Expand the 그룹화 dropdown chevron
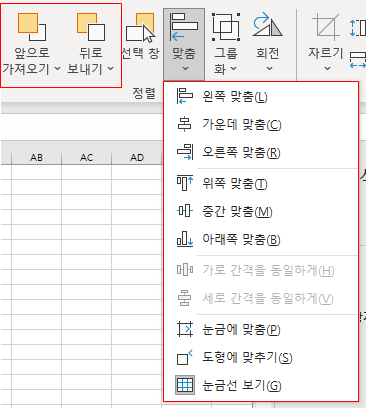 click(x=234, y=69)
